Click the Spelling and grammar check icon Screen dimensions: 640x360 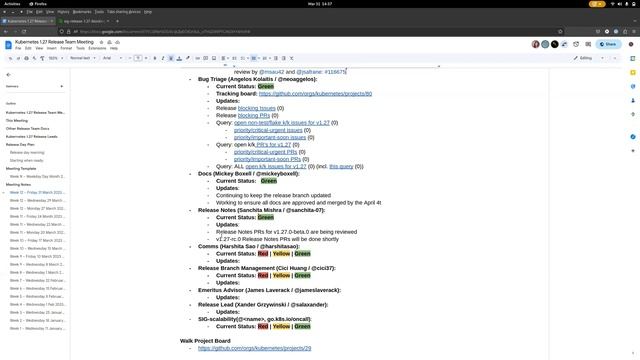pos(34,58)
